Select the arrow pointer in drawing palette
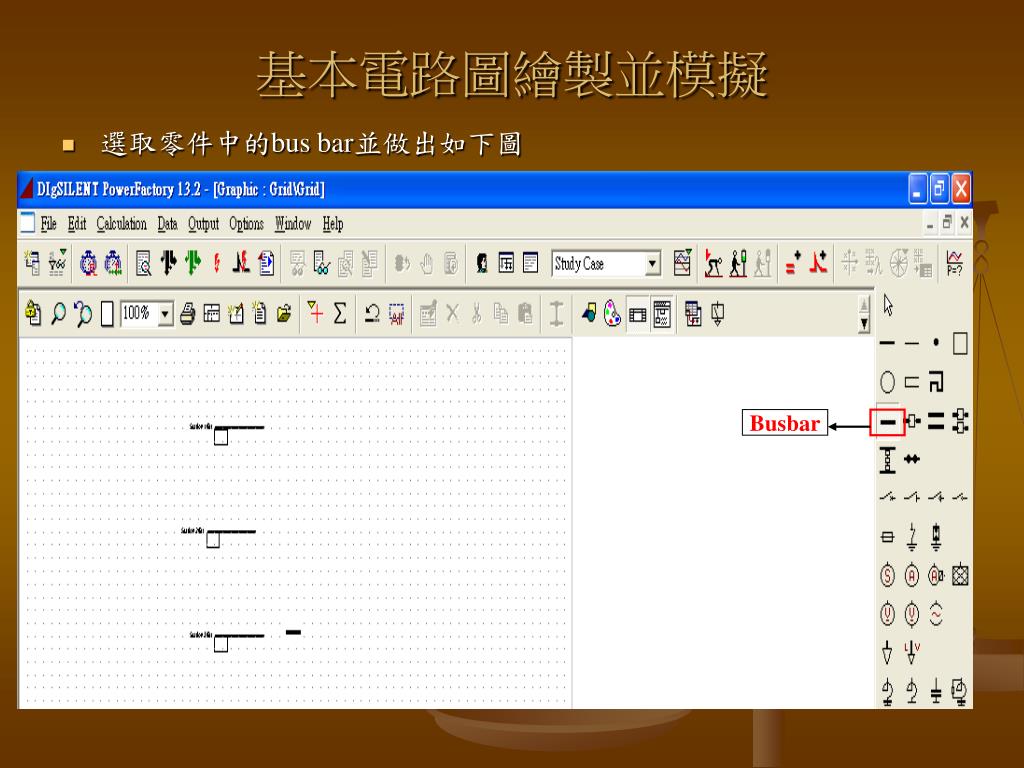 (888, 305)
